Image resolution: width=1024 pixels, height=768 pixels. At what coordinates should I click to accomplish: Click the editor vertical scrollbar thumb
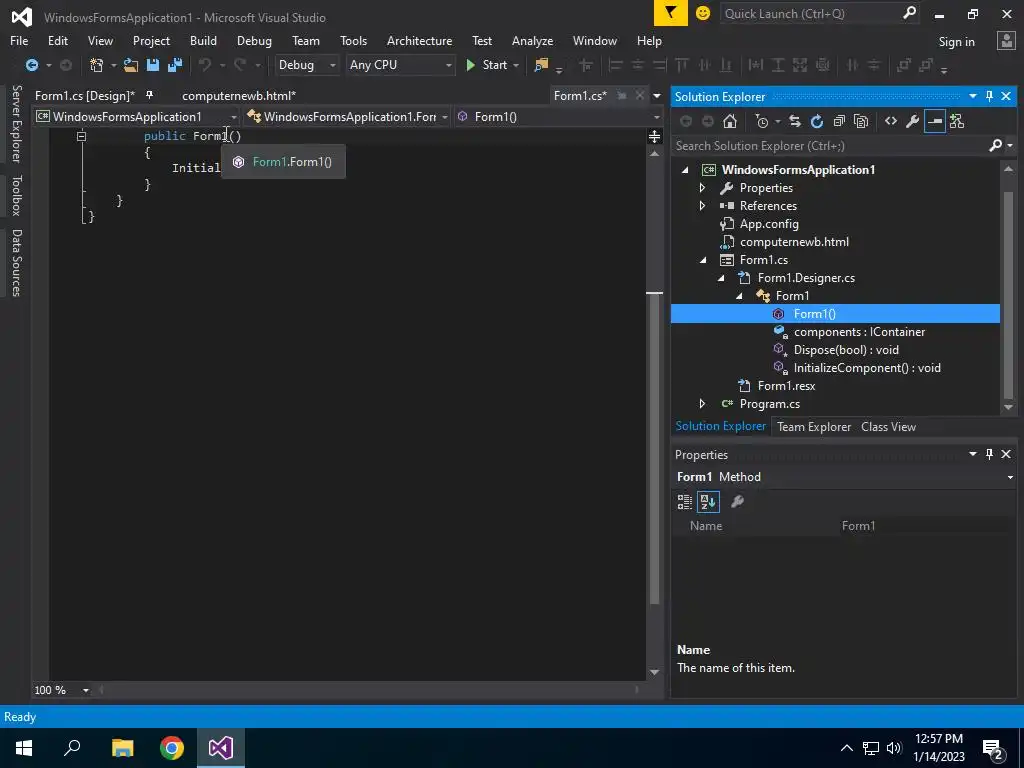click(x=654, y=451)
